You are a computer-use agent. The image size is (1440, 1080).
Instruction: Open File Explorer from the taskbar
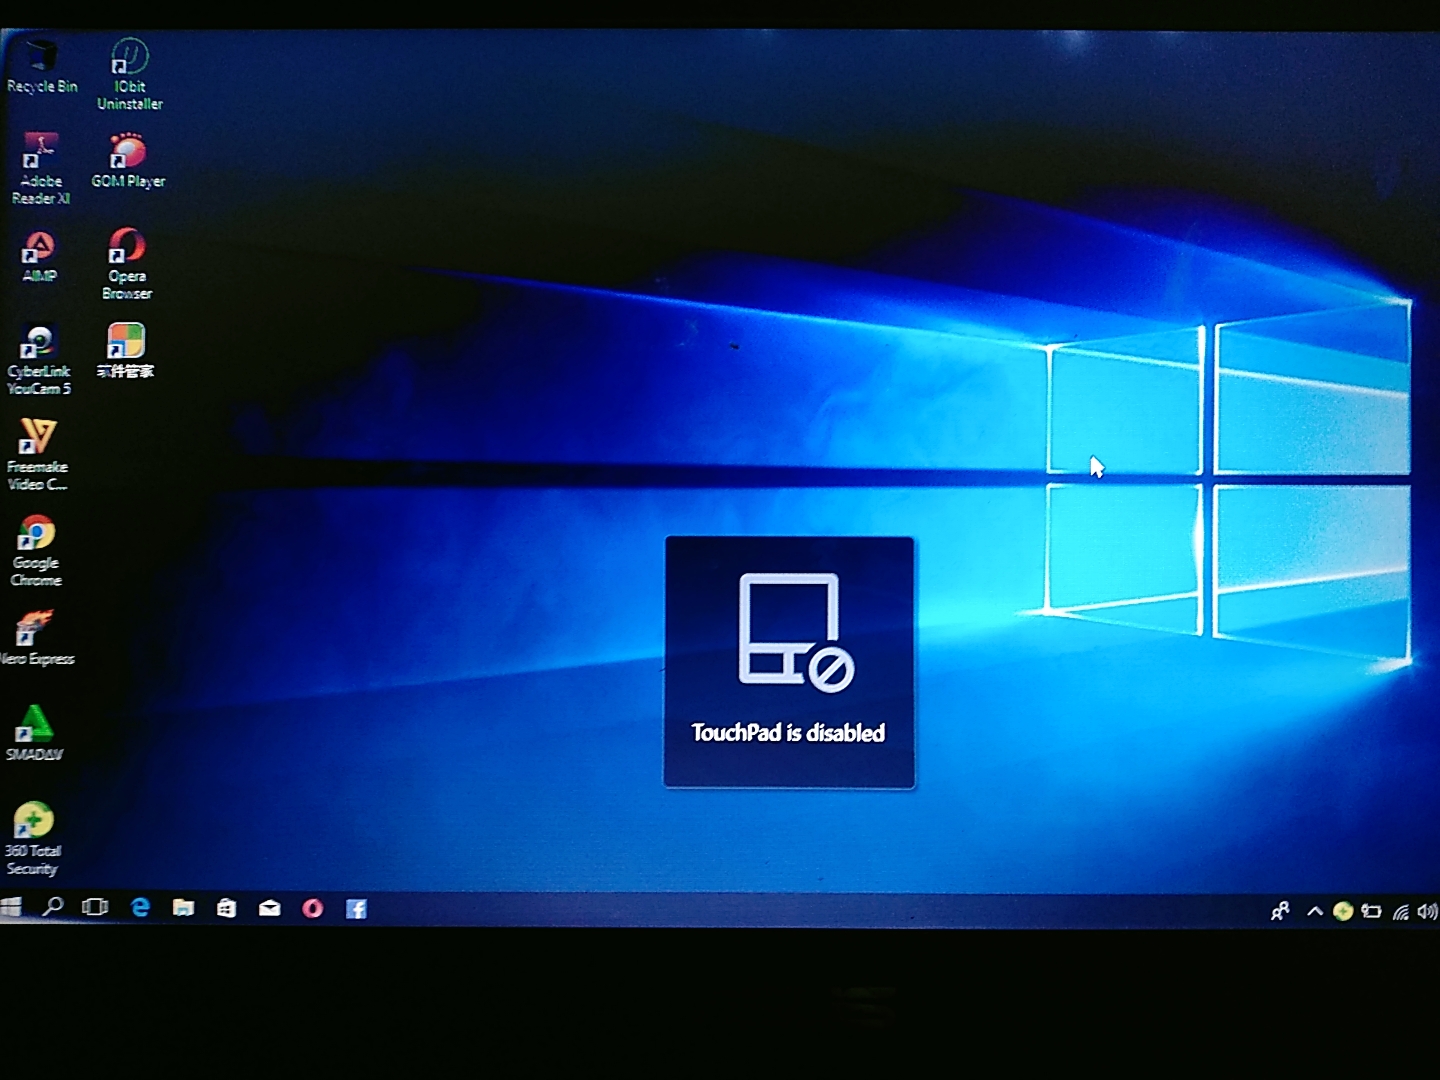(183, 907)
